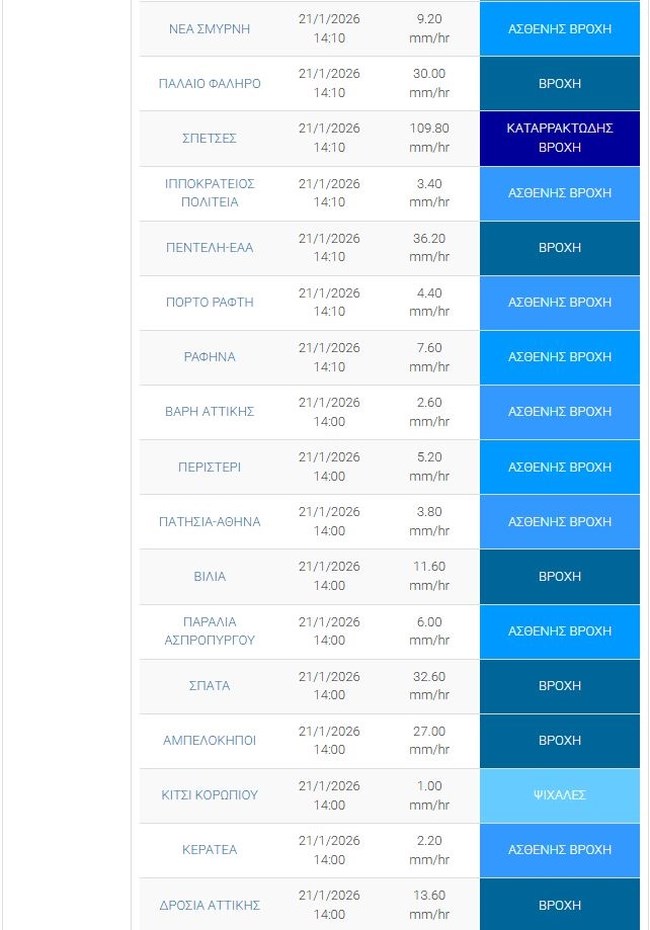Screen dimensions: 650x930
Task: Open the ΠΕΝΤΕΛΗ-ΕΑΑ station page
Action: pos(209,248)
